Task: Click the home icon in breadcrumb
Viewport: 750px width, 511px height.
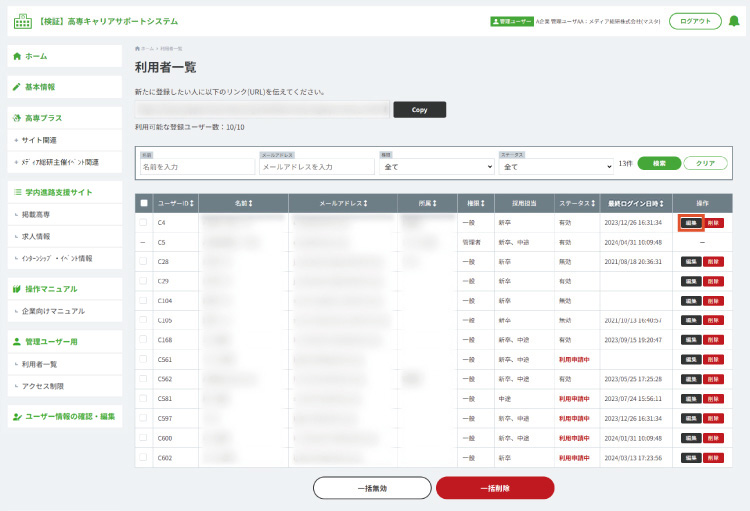Action: pyautogui.click(x=137, y=48)
